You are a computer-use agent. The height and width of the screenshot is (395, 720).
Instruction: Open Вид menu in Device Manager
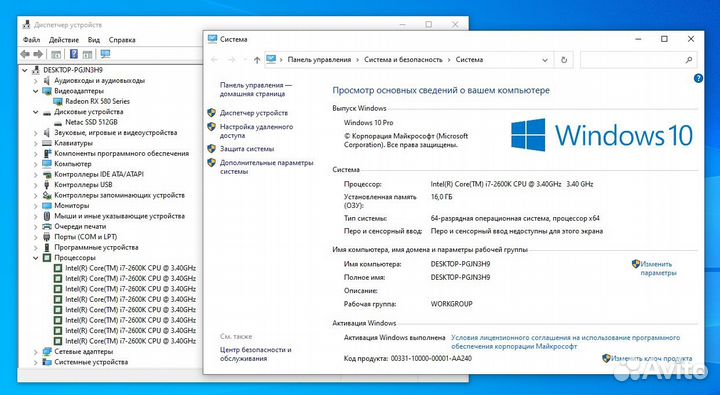(x=94, y=40)
